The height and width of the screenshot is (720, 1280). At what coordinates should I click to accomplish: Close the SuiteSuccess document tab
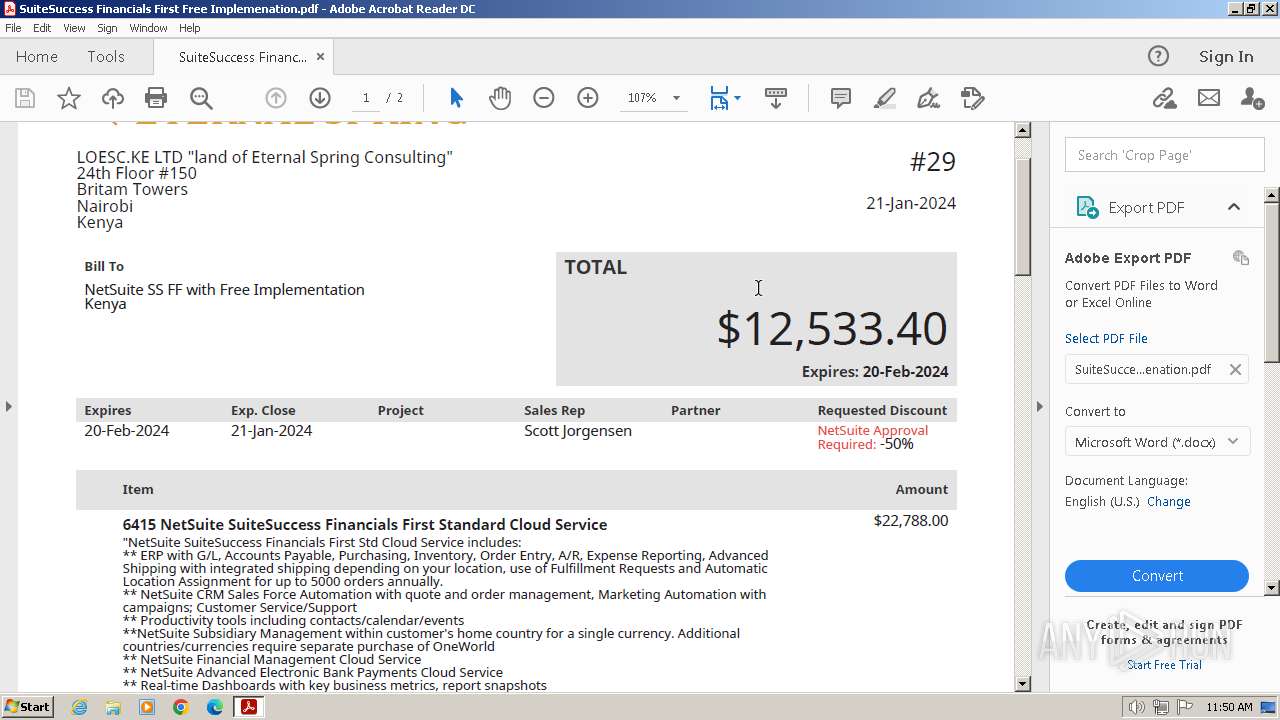pos(320,57)
